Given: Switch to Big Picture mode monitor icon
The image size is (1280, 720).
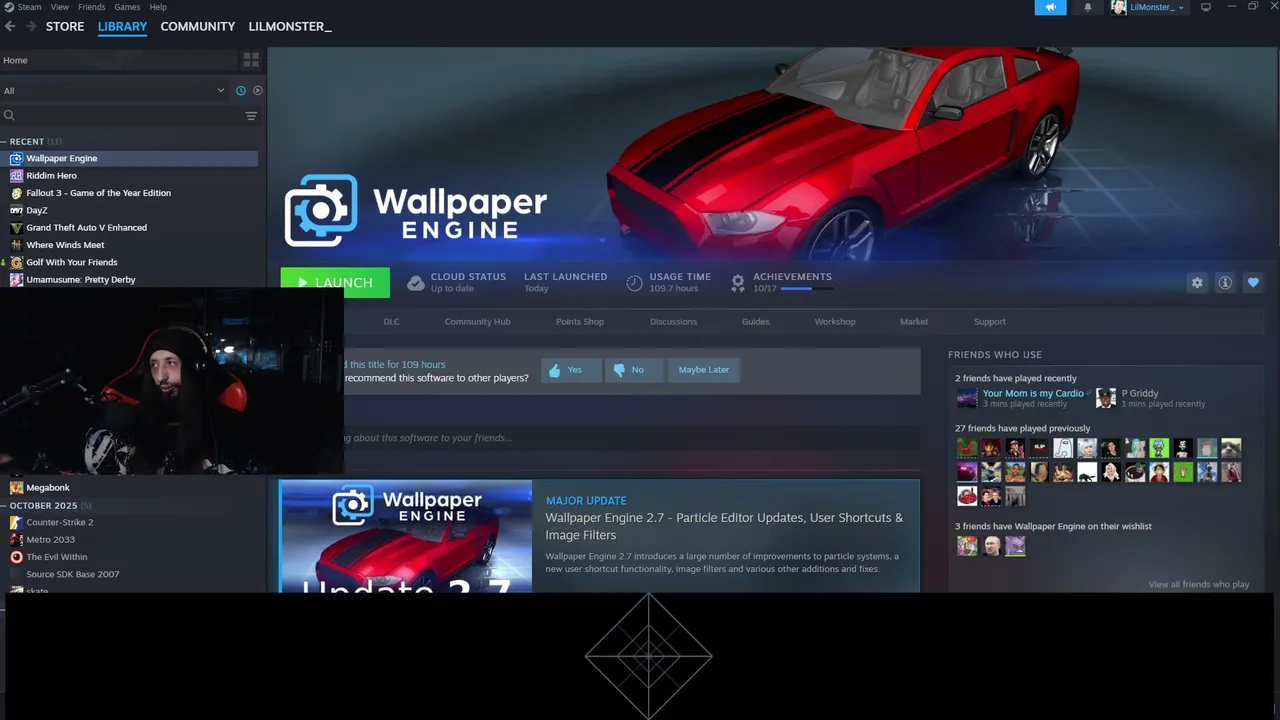Looking at the screenshot, I should [1206, 7].
